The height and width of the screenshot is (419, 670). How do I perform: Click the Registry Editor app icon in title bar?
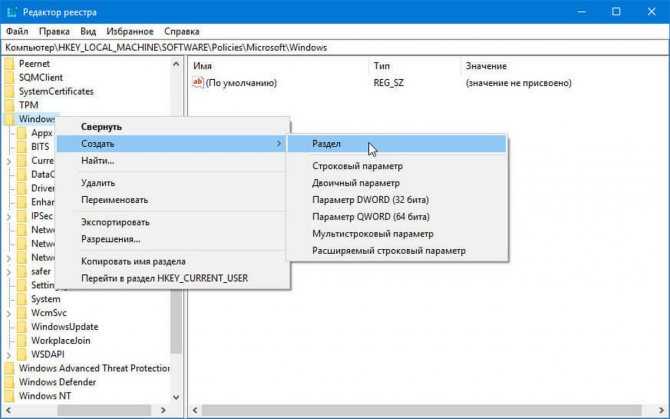(x=12, y=12)
